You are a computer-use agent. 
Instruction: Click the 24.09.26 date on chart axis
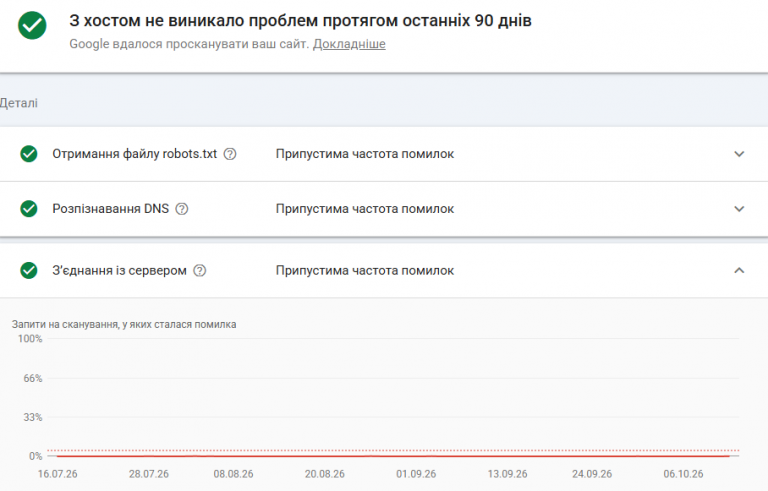coord(592,474)
